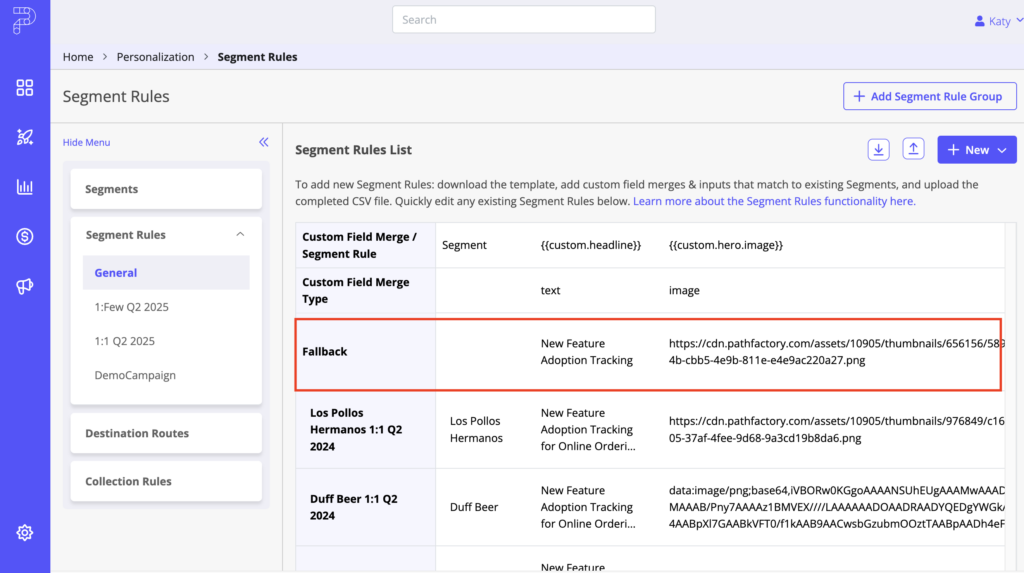Viewport: 1024px width, 573px height.
Task: Open Learn more about Segment Rules link
Action: pos(774,201)
